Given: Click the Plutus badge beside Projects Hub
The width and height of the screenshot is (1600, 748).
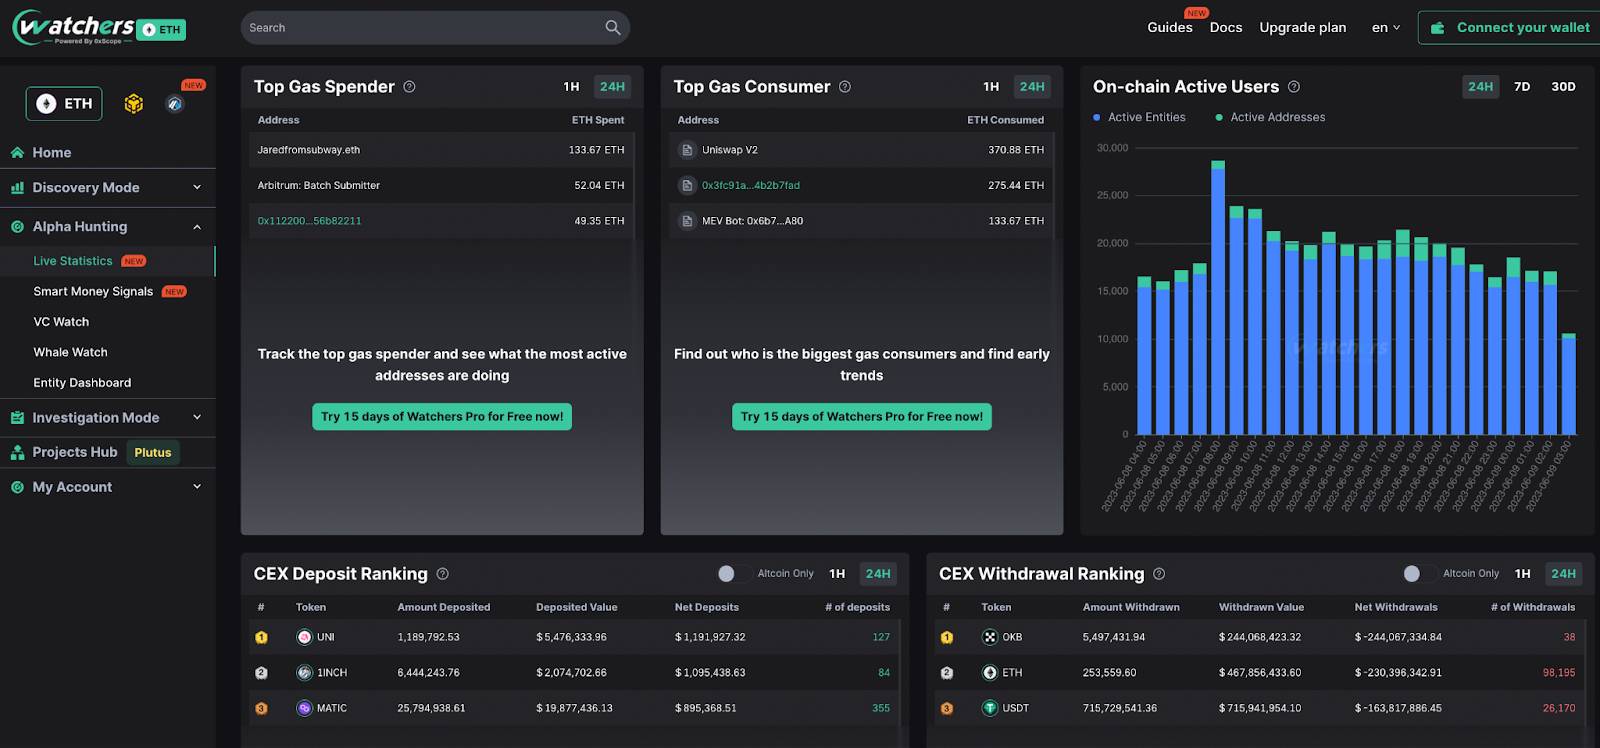Looking at the screenshot, I should (153, 453).
